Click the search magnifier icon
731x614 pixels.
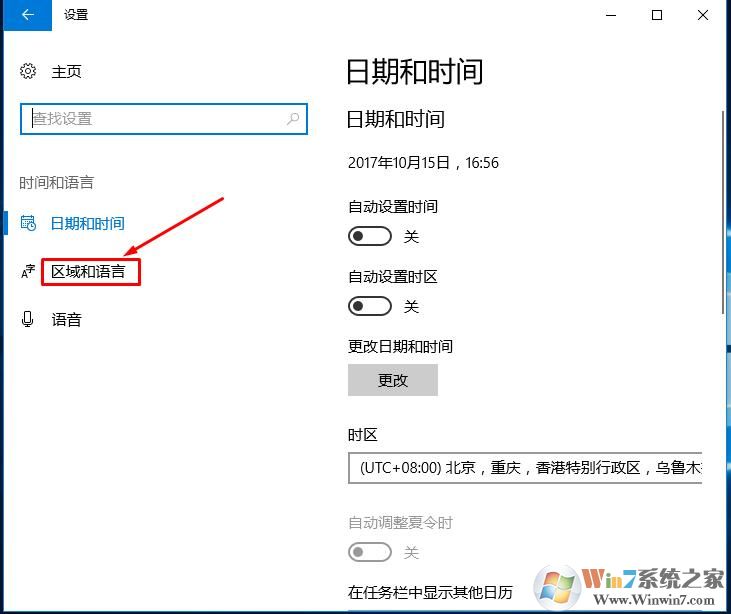[293, 118]
